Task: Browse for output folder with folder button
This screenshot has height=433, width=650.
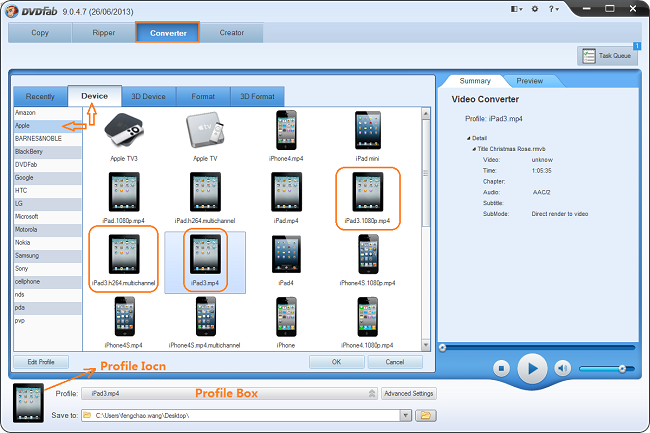Action: pos(426,415)
